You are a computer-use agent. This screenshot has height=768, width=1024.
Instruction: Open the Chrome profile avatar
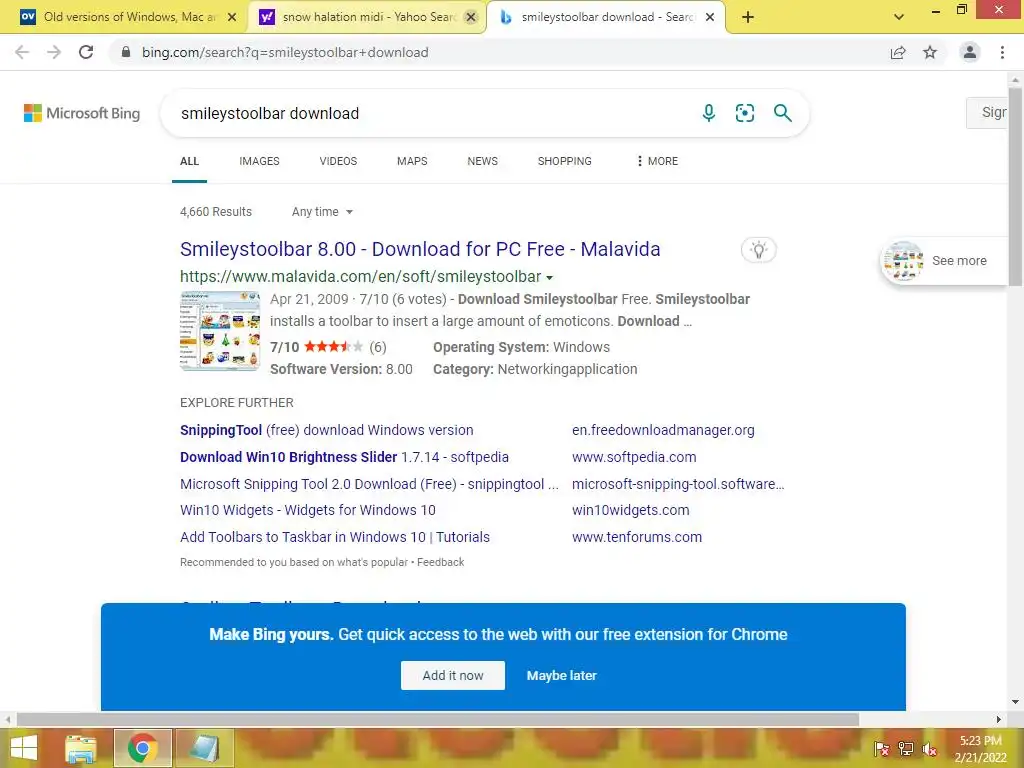970,52
